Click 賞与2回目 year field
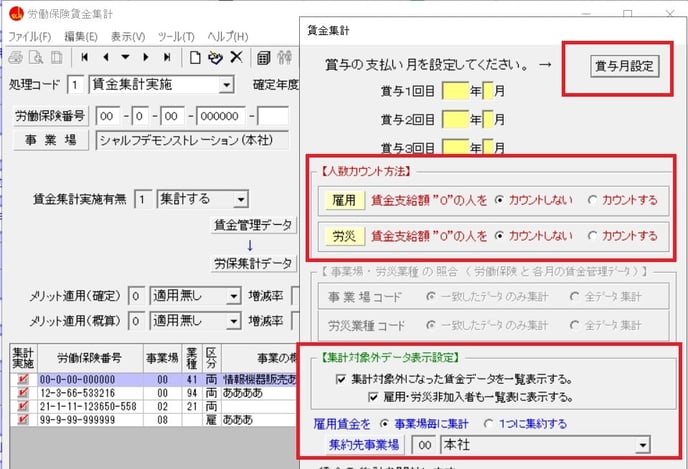This screenshot has height=469, width=688. click(455, 119)
